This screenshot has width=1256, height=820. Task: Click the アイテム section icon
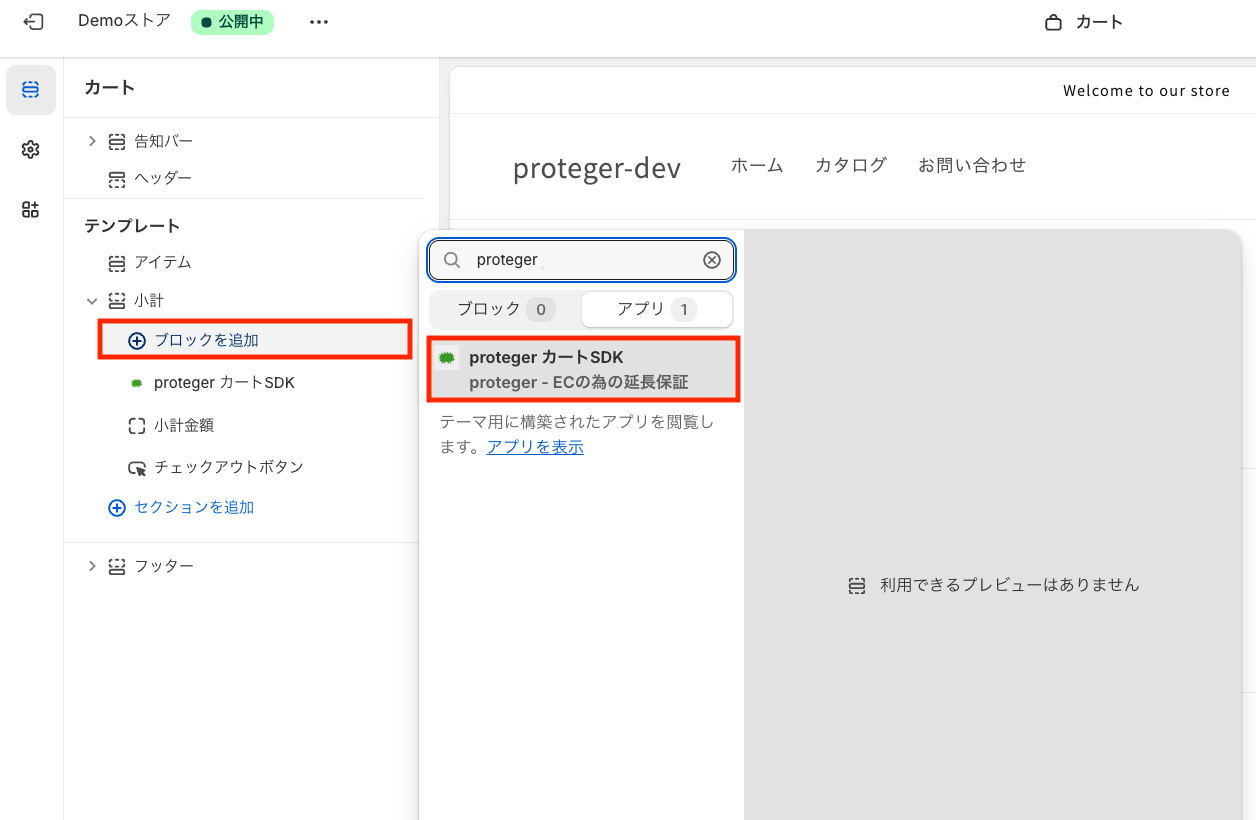(117, 263)
